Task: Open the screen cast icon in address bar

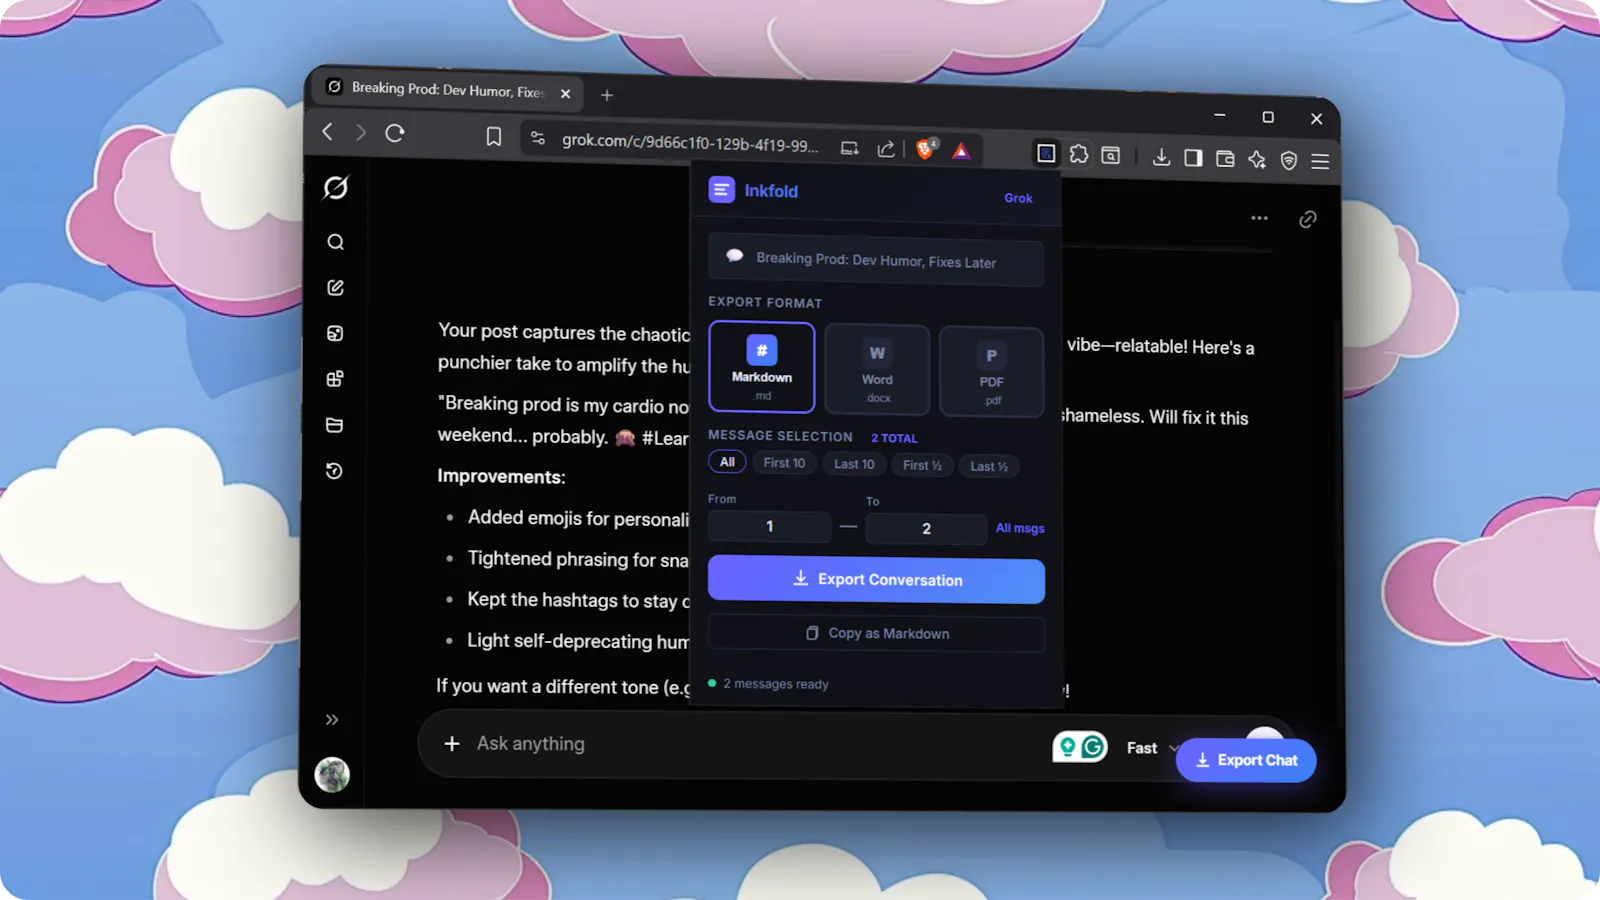Action: click(x=849, y=148)
